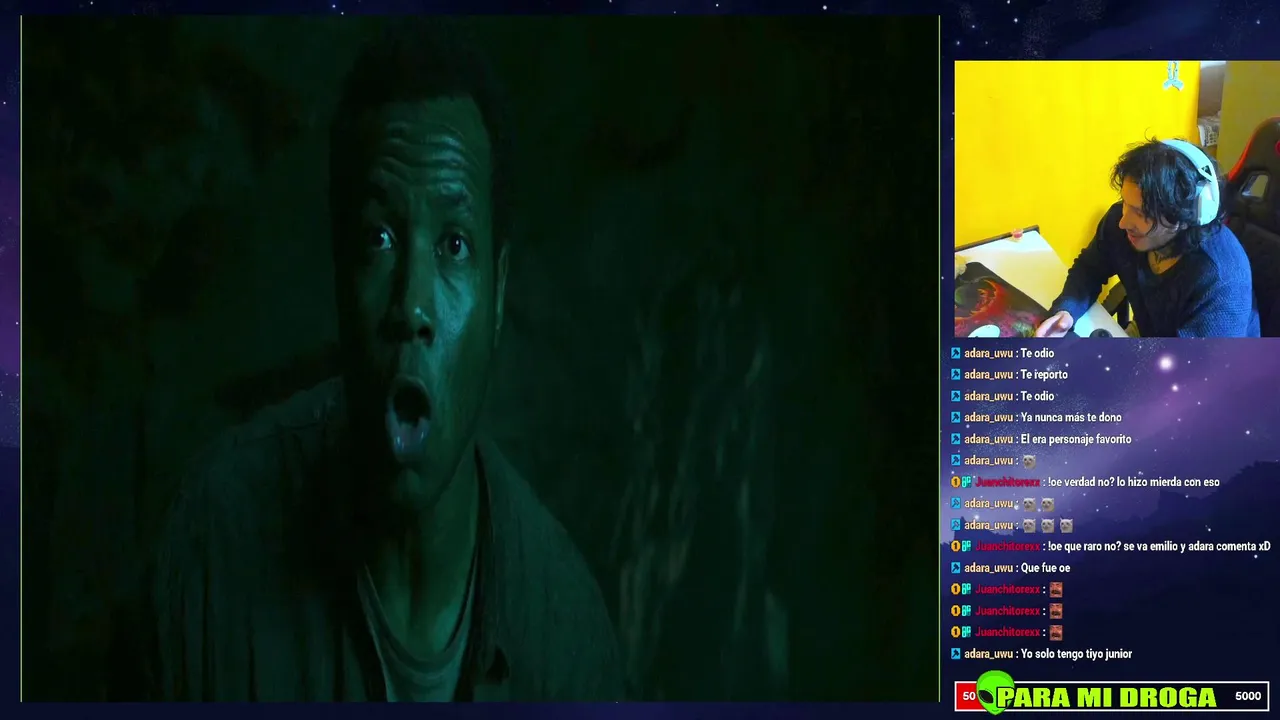
Task: Click username adara_uwu on 'Yo solo tengo tiyo junior'
Action: pos(988,654)
